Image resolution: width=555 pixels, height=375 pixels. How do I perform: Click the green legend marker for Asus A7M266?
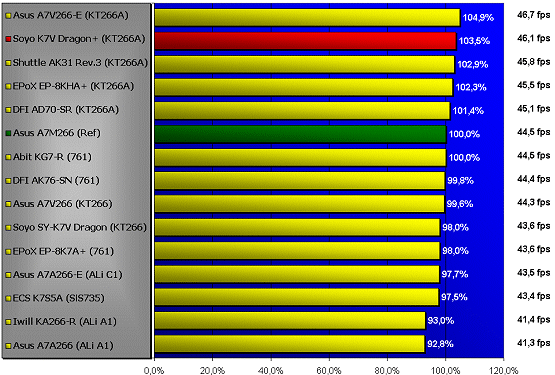[x=8, y=133]
